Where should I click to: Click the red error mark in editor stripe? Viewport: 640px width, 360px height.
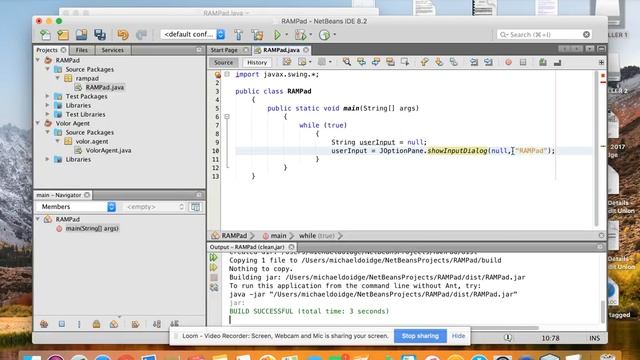[x=602, y=82]
